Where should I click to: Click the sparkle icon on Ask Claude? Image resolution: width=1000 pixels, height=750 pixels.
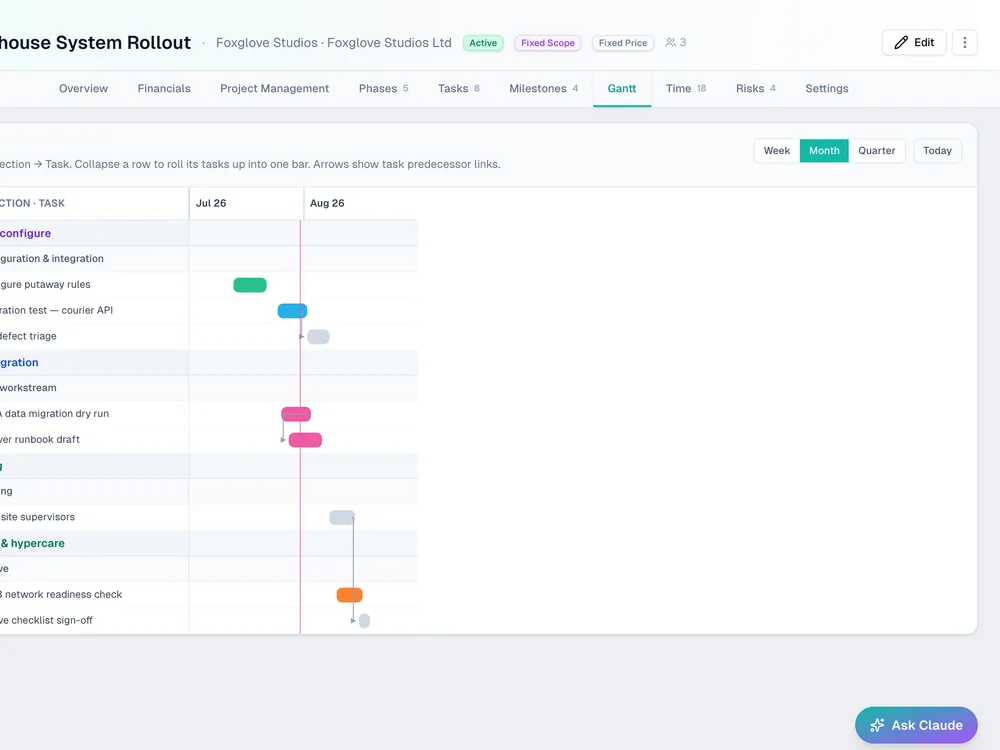pos(877,725)
